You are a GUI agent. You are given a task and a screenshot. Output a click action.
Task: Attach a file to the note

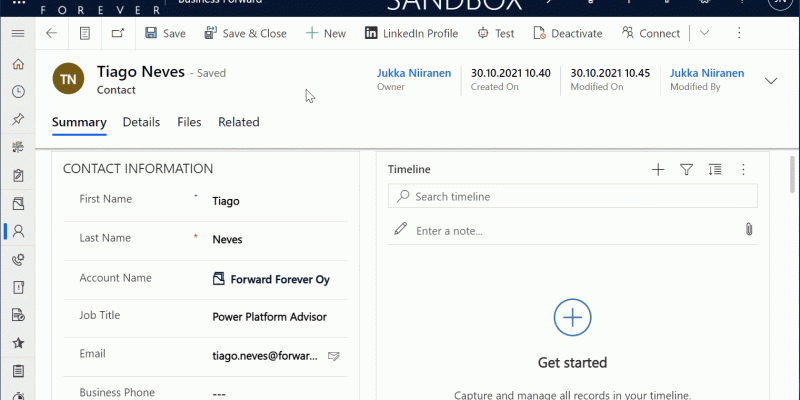click(748, 229)
